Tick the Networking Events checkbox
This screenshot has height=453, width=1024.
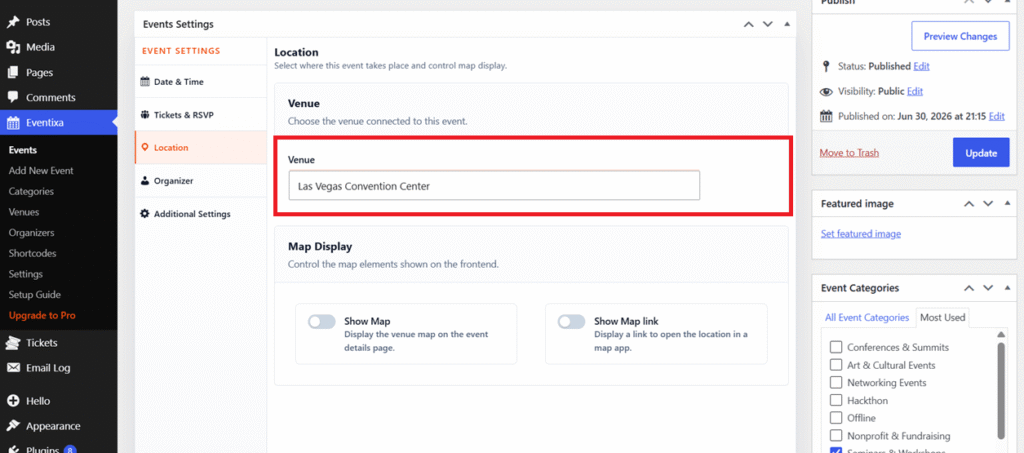click(x=835, y=382)
